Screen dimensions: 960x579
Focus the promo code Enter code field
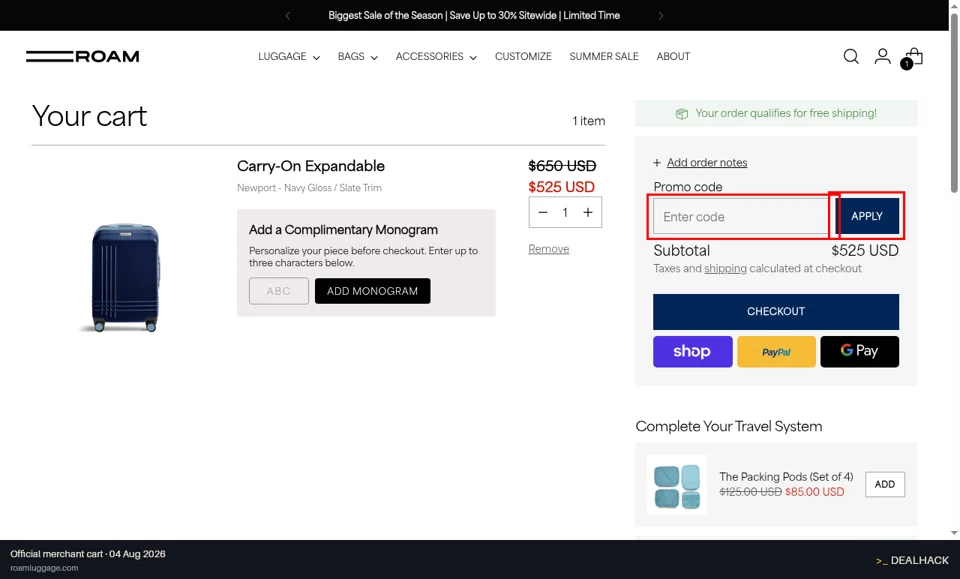pyautogui.click(x=744, y=216)
